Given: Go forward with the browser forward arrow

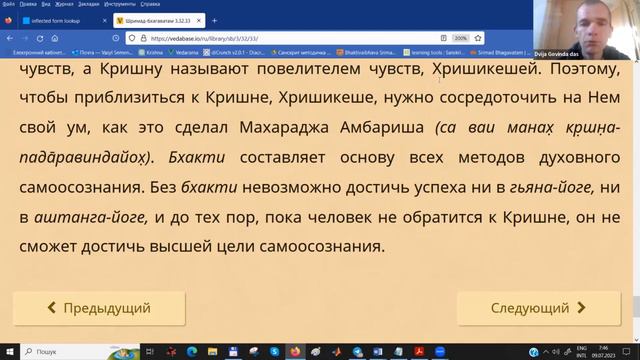Looking at the screenshot, I should click(x=25, y=38).
